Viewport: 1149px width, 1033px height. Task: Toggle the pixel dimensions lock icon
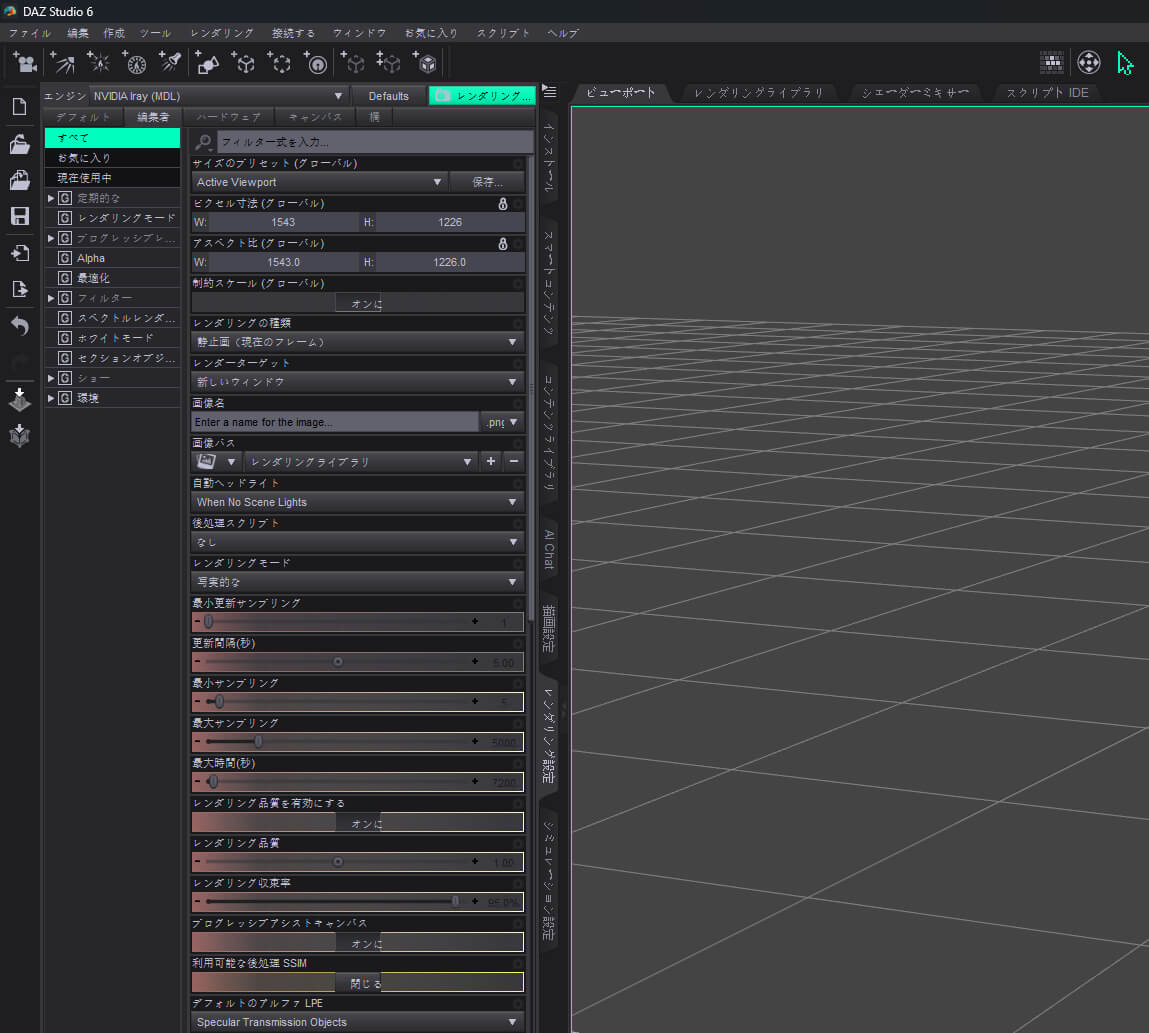(x=503, y=204)
